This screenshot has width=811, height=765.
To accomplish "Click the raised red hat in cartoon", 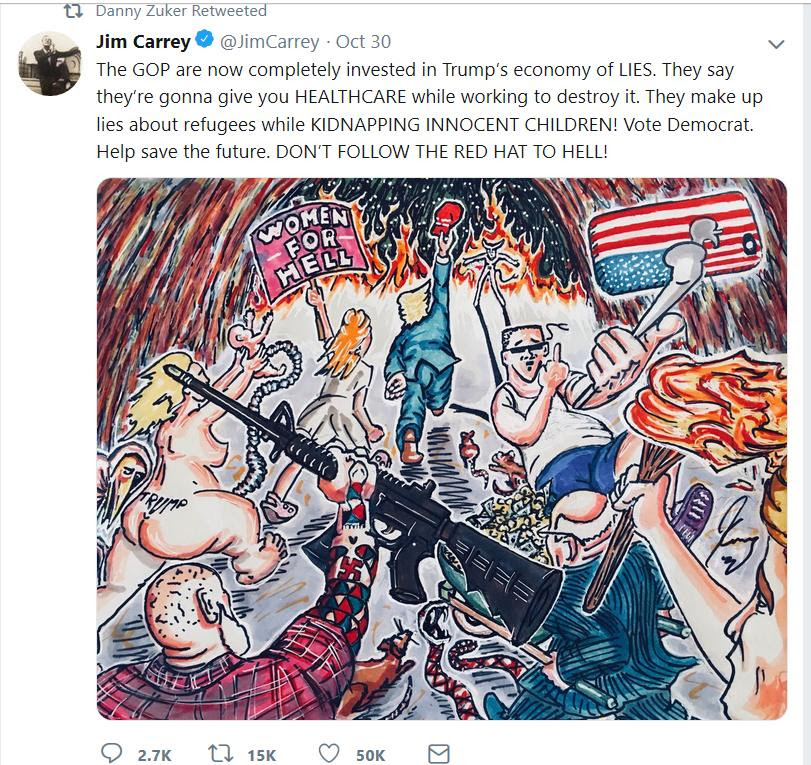I will [x=442, y=219].
